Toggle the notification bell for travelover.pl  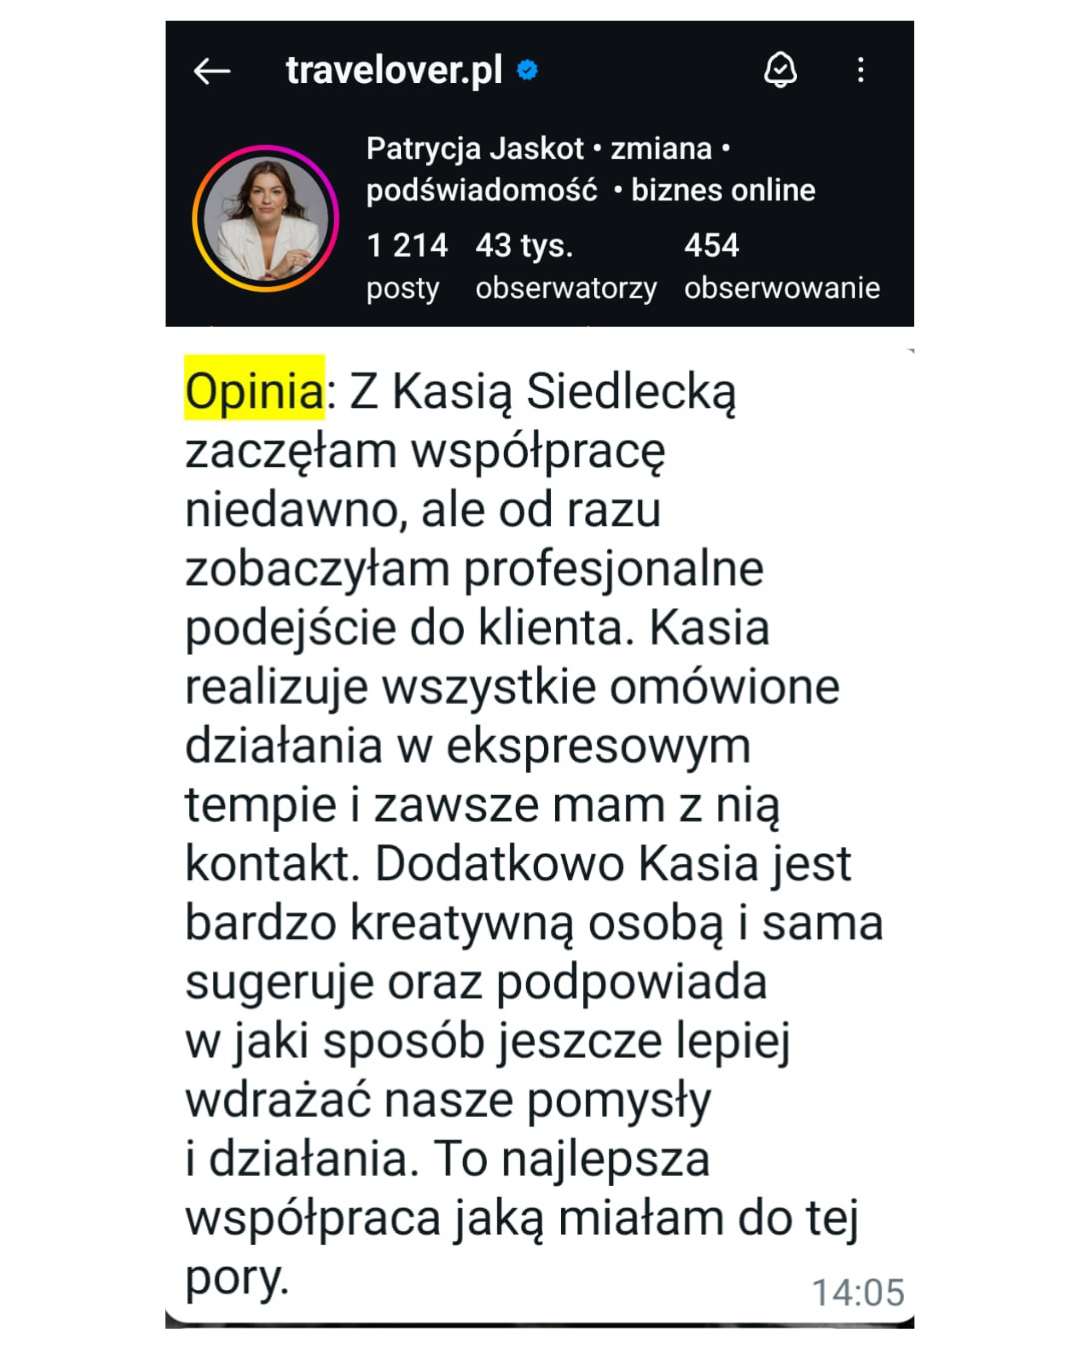tap(780, 70)
